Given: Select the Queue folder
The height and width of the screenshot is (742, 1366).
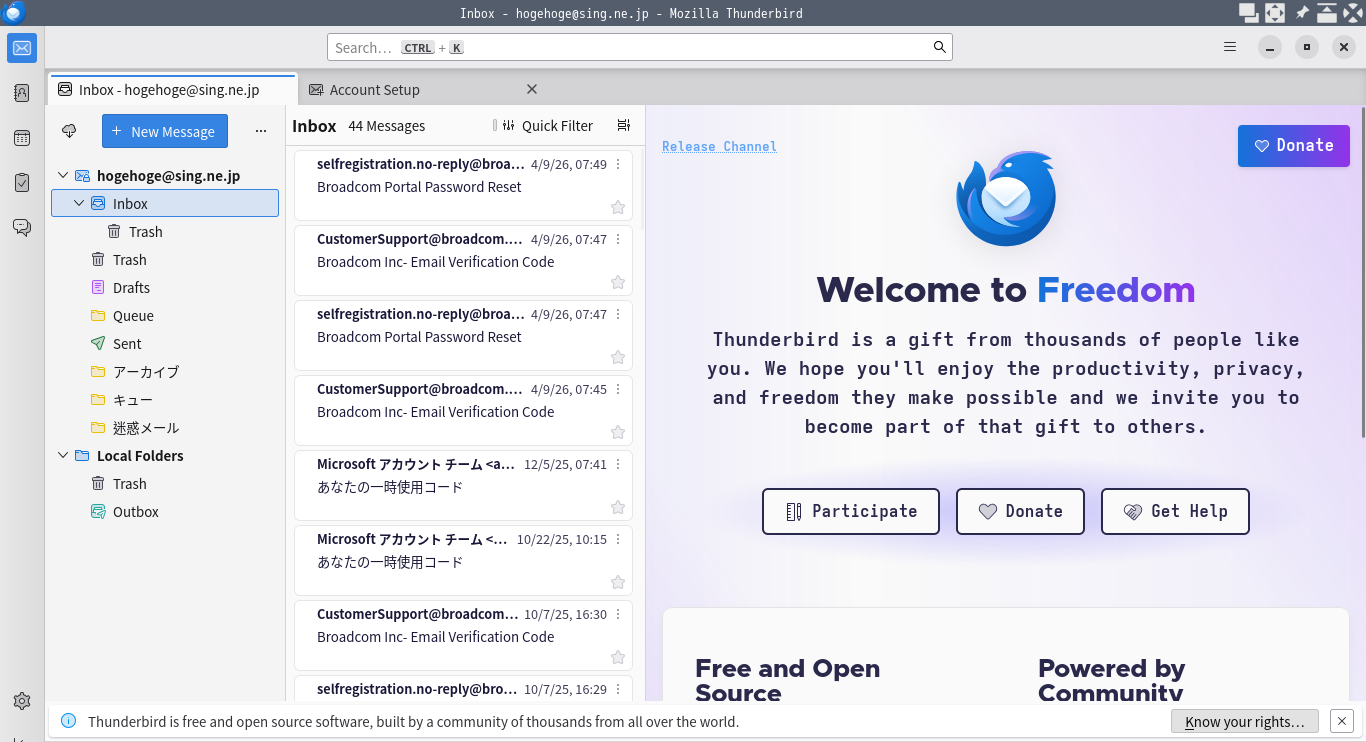Looking at the screenshot, I should coord(133,316).
